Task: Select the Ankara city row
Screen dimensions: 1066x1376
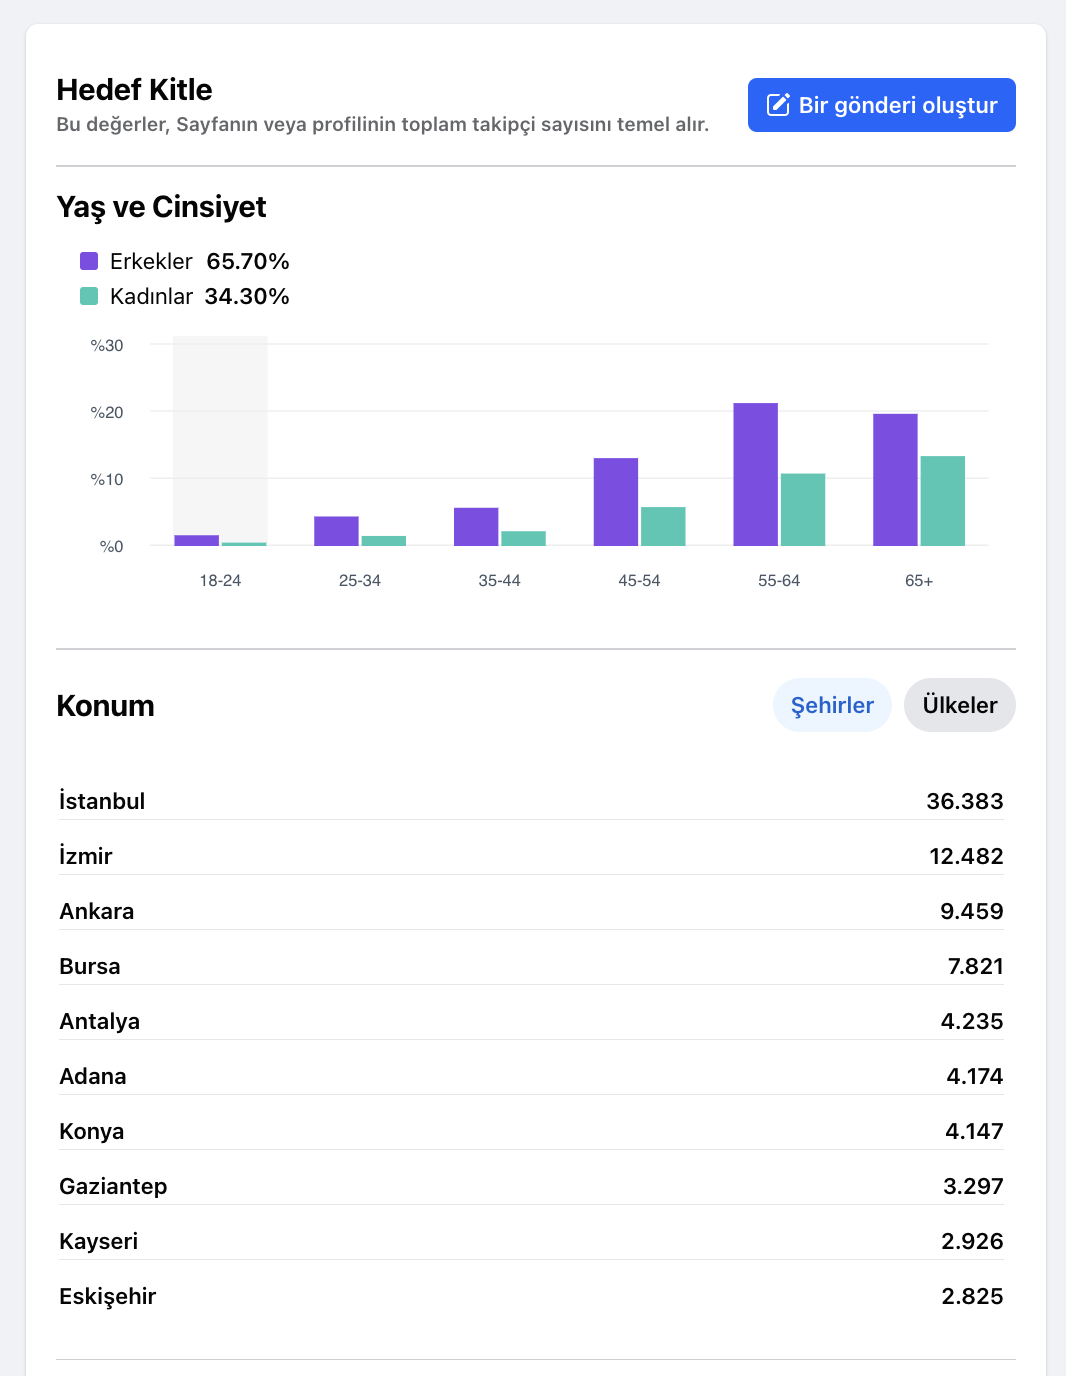Action: (x=531, y=911)
